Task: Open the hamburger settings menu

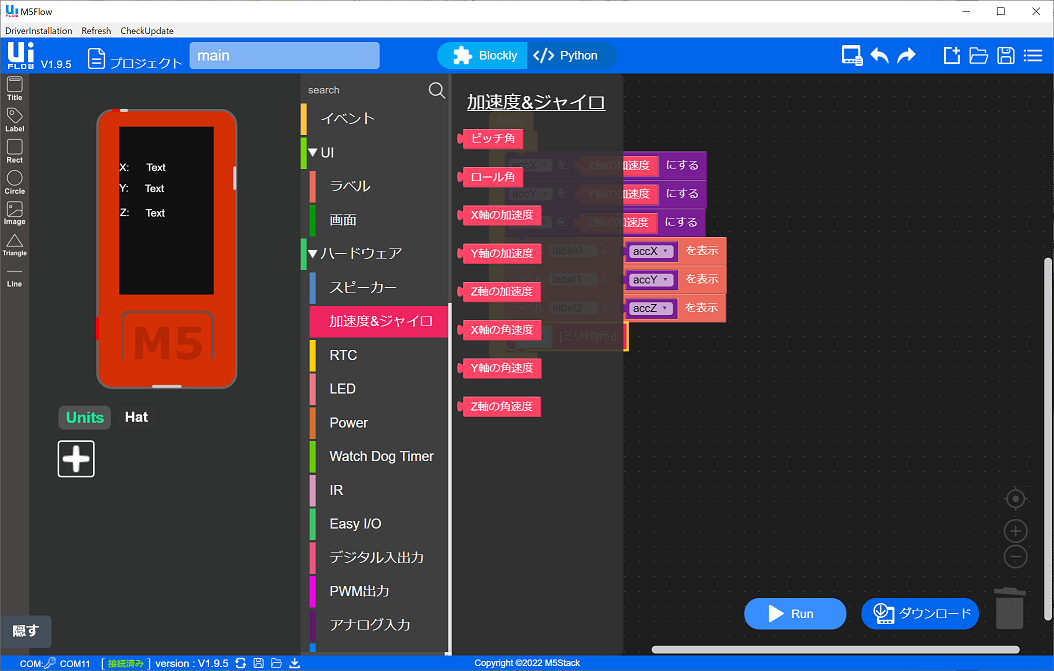Action: (1032, 55)
